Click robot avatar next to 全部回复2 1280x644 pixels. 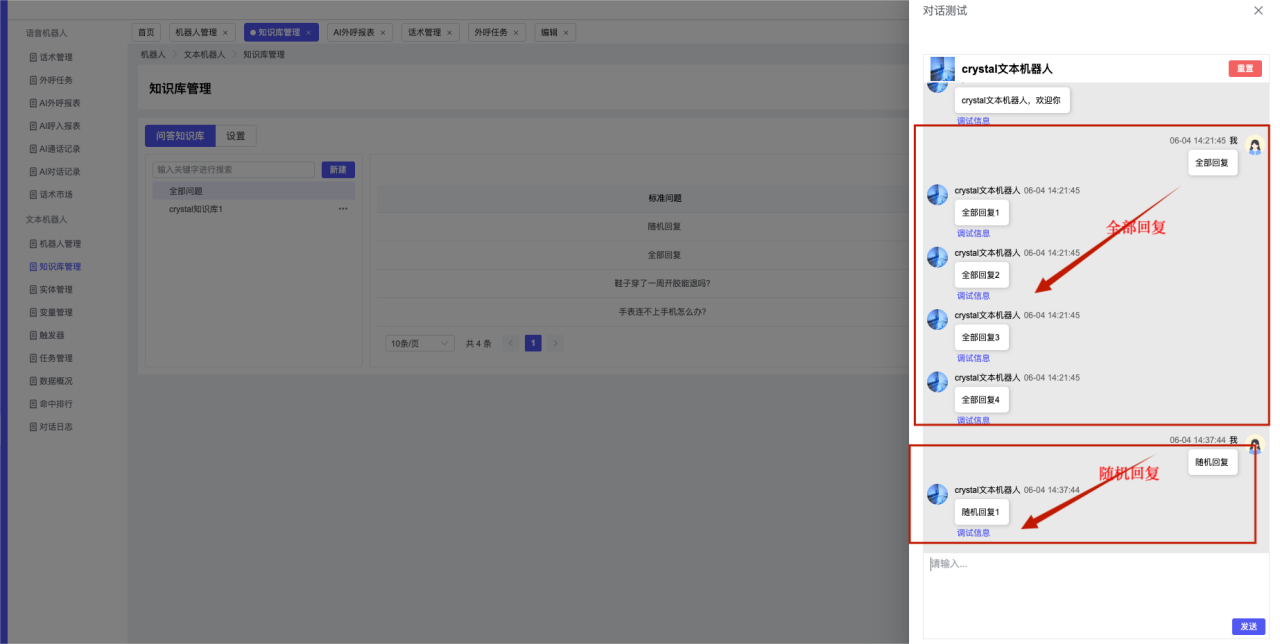point(937,257)
